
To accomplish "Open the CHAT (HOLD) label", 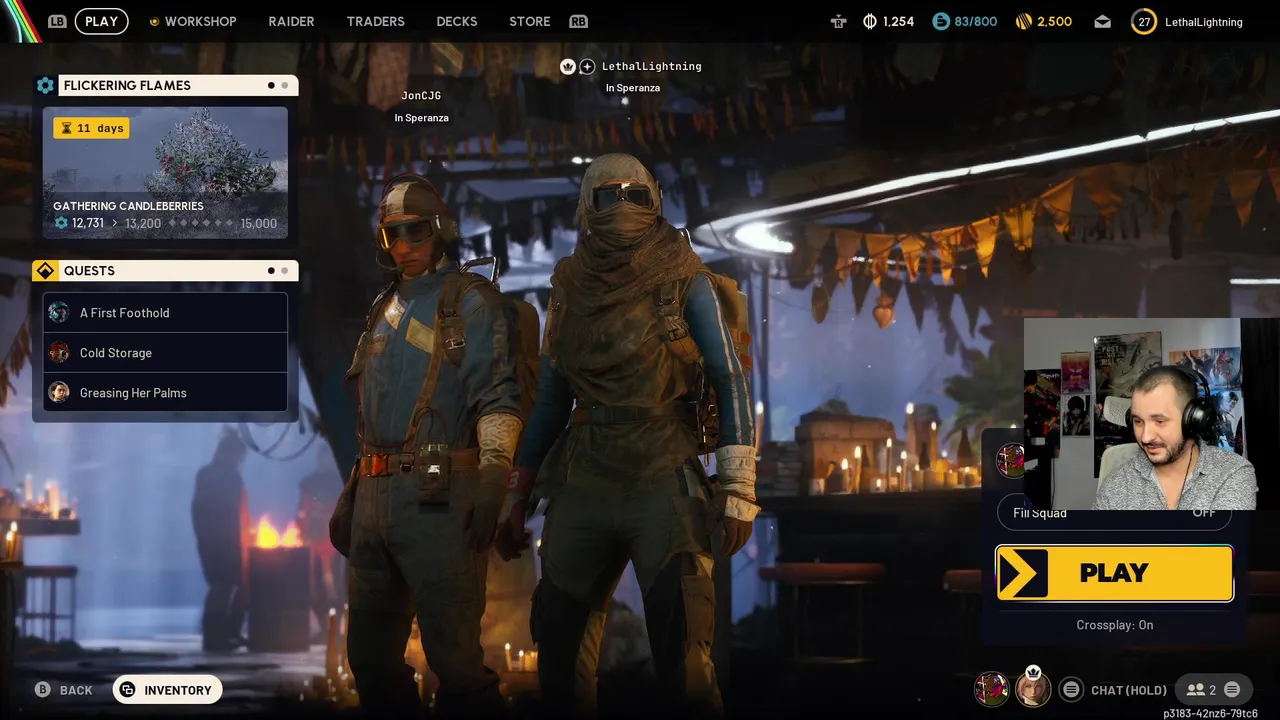I will [x=1129, y=690].
